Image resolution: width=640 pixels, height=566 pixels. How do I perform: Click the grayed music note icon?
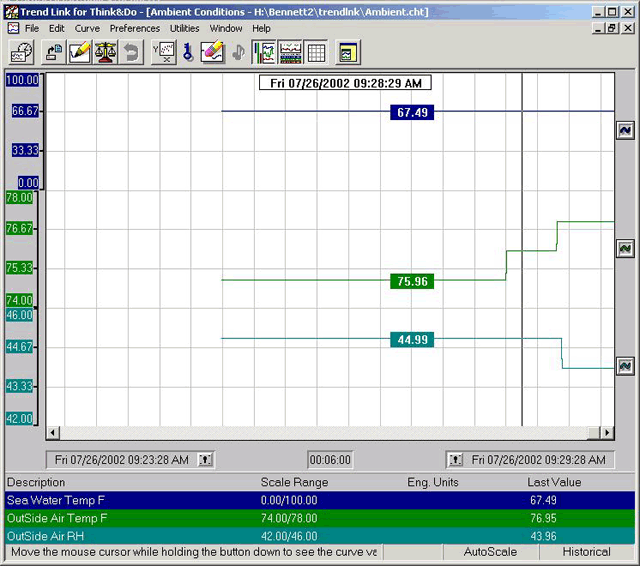click(x=238, y=52)
